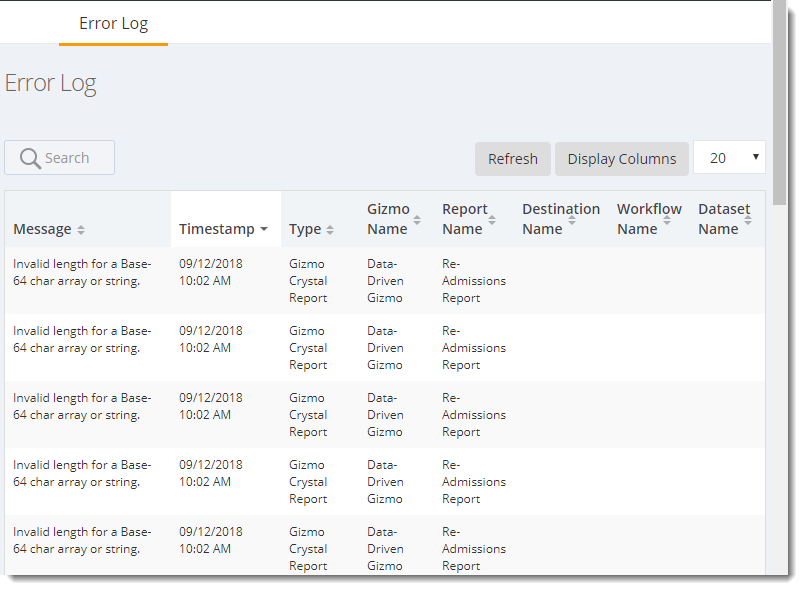803x590 pixels.
Task: Select fifth row's Gizmo Crystal Report type
Action: point(308,549)
